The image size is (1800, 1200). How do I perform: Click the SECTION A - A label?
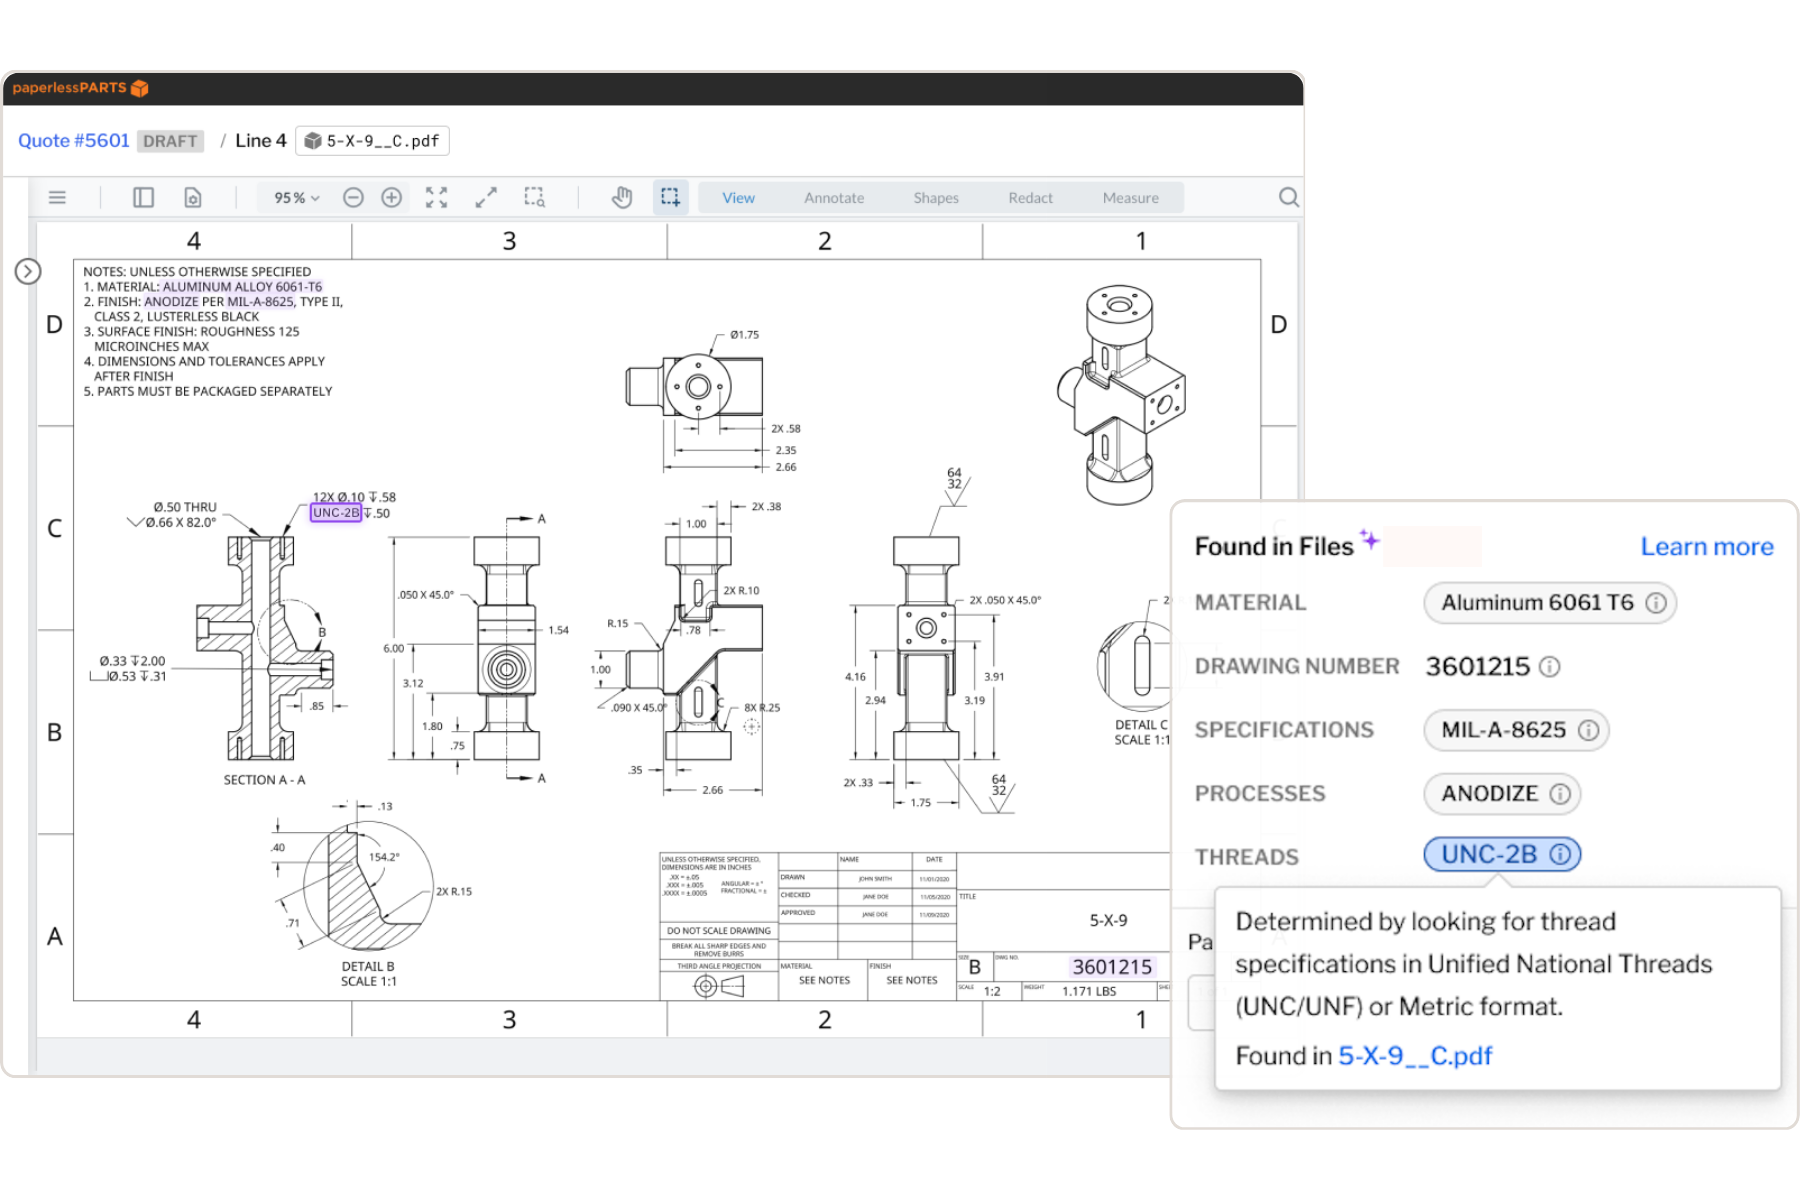tap(264, 780)
